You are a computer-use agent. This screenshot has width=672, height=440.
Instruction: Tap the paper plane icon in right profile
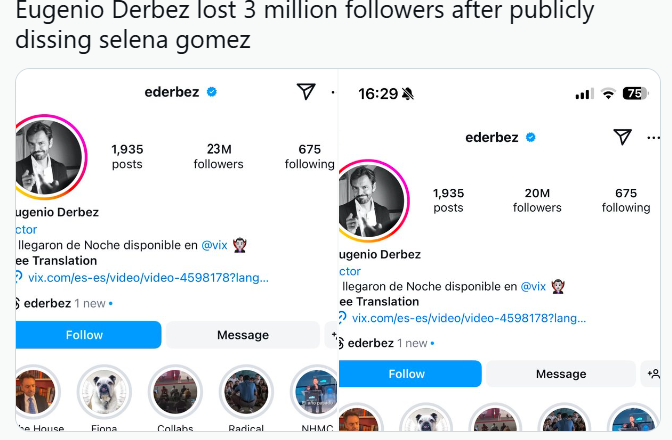(x=623, y=137)
